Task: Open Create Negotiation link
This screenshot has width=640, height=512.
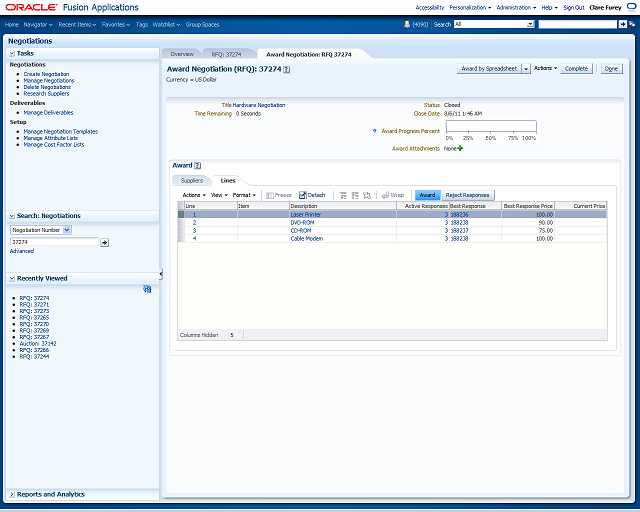Action: (46, 74)
